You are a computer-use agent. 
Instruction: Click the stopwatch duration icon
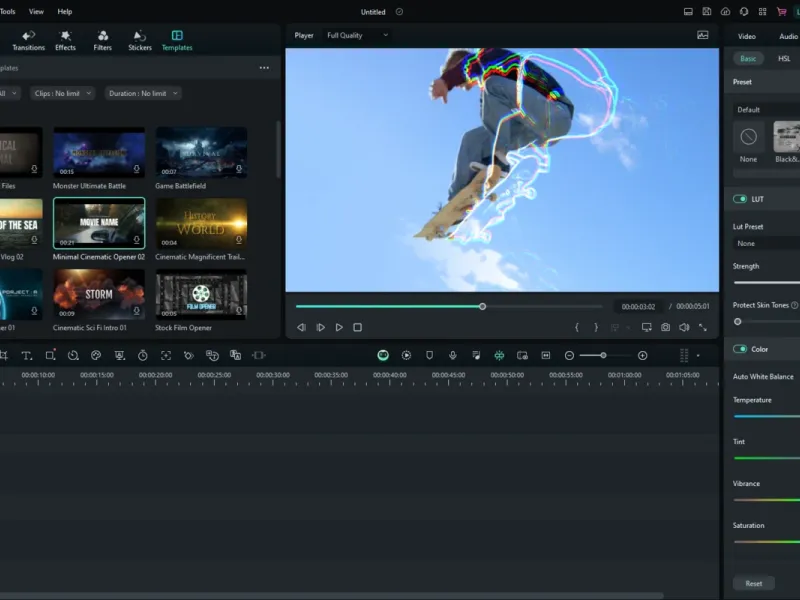point(143,356)
